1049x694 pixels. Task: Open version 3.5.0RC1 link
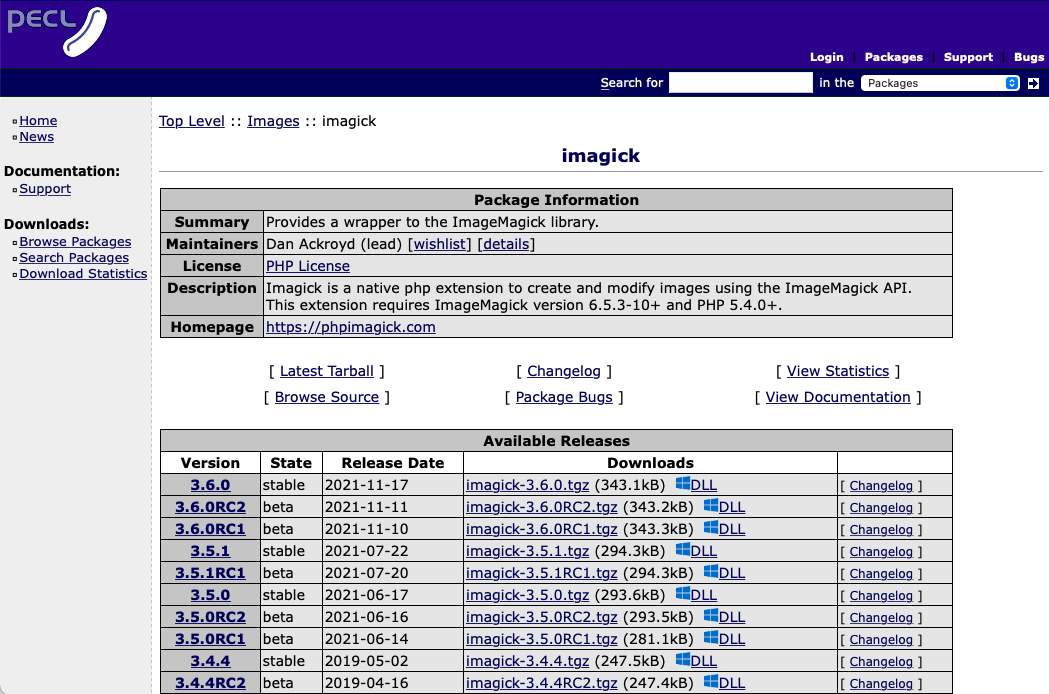pyautogui.click(x=210, y=639)
